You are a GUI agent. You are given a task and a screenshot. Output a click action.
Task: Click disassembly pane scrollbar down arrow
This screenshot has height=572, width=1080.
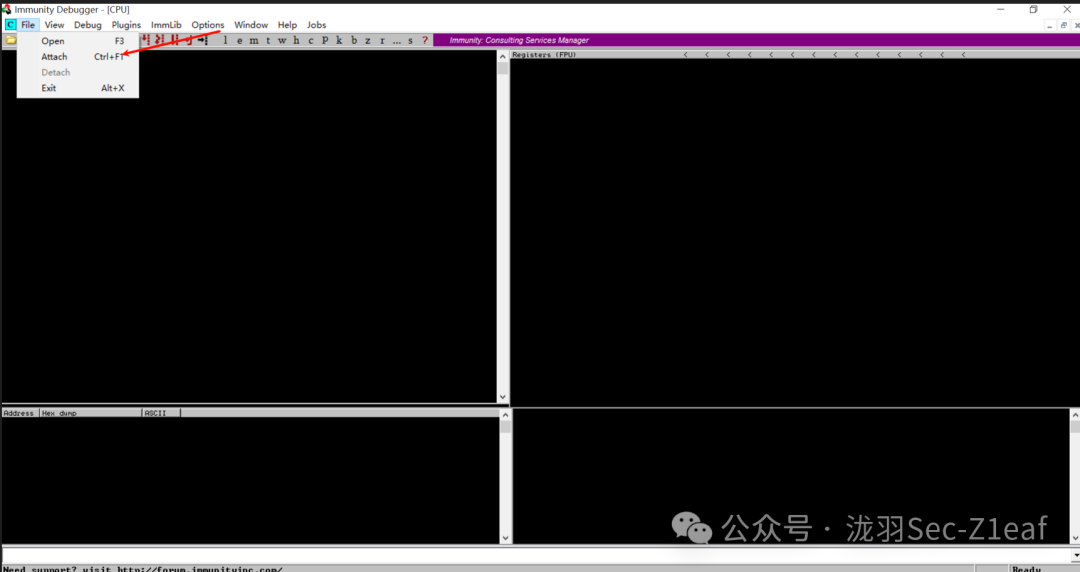click(502, 397)
